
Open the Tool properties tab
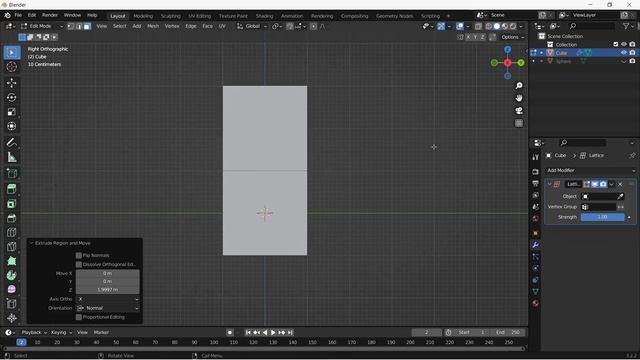tap(536, 157)
